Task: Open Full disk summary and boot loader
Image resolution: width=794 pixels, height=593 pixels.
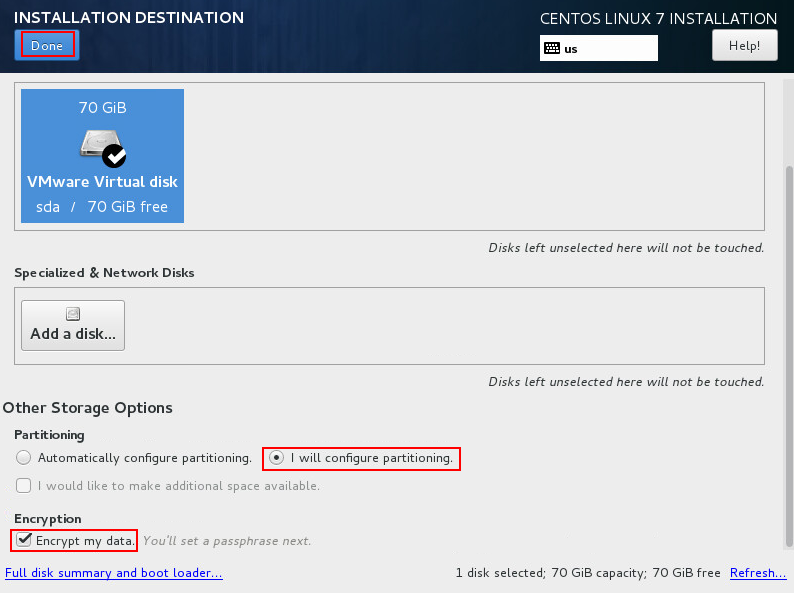Action: tap(113, 573)
